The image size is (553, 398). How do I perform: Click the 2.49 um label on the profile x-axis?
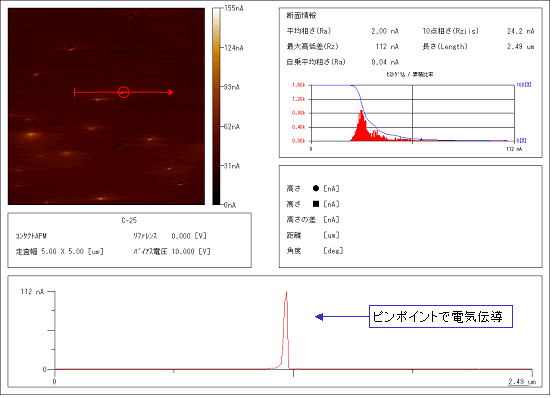(x=522, y=381)
